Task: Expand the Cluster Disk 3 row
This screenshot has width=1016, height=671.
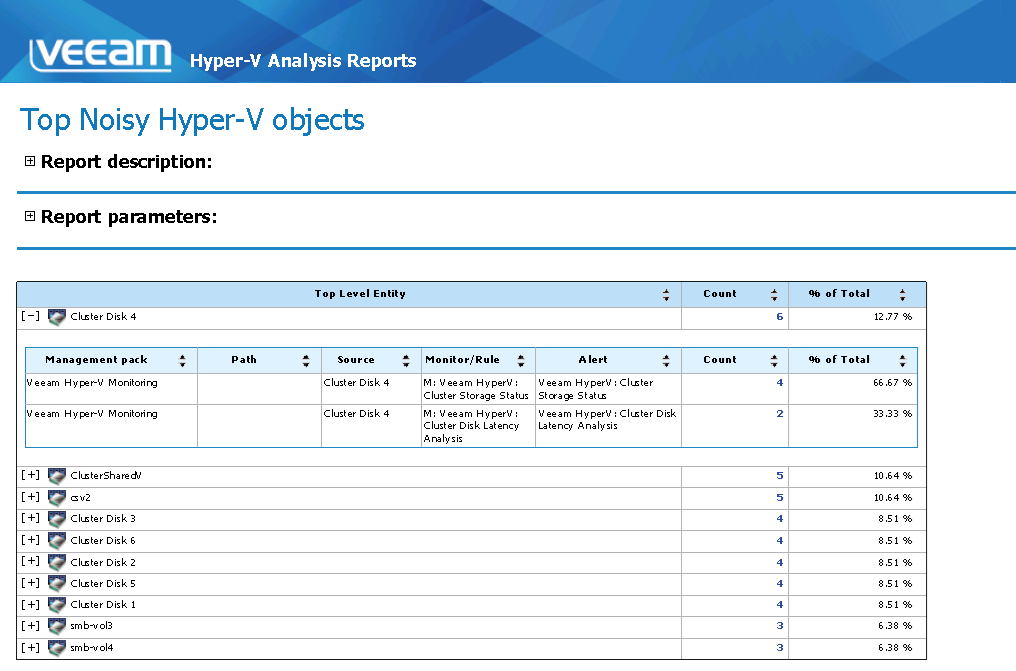Action: point(30,518)
